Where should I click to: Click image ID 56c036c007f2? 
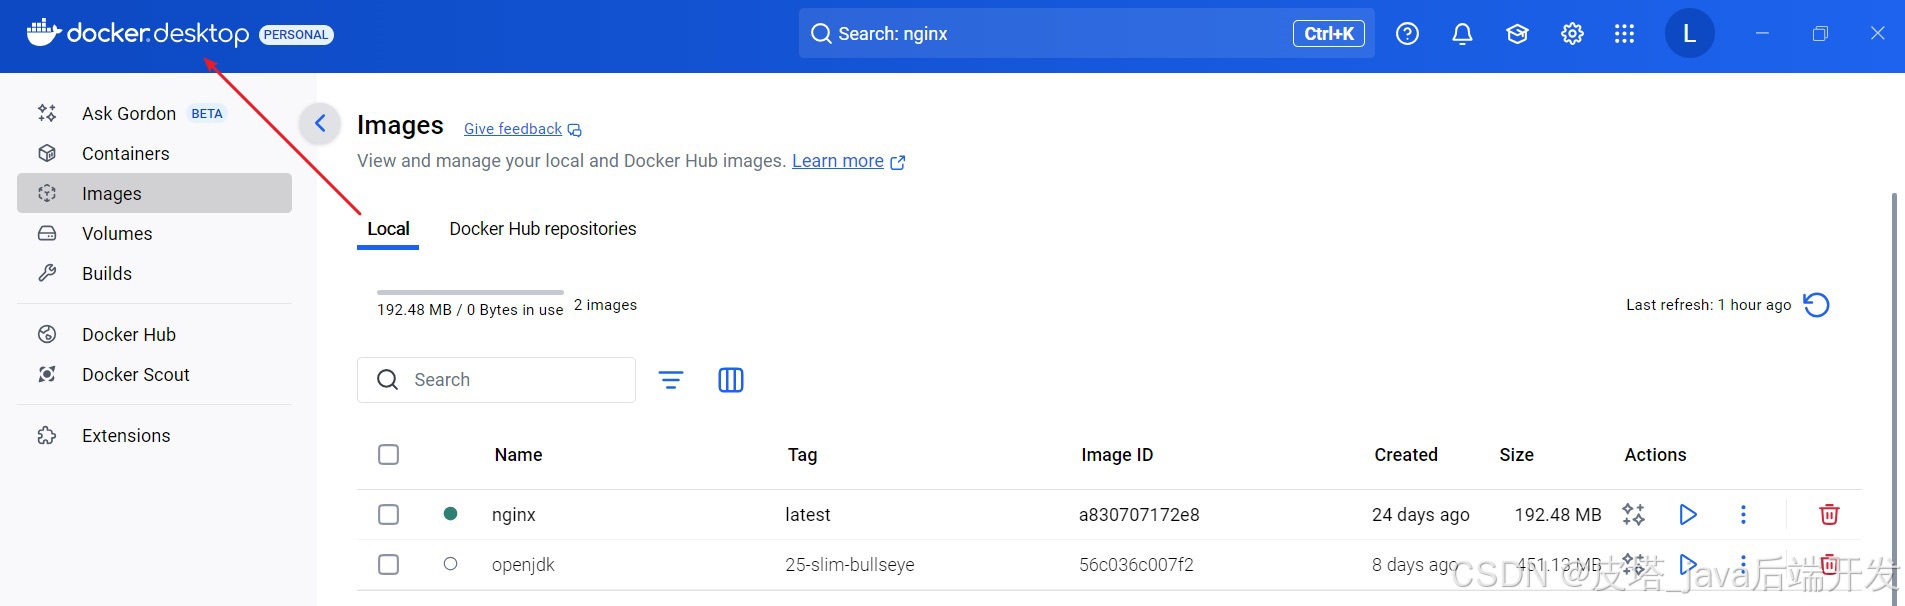[x=1136, y=565]
